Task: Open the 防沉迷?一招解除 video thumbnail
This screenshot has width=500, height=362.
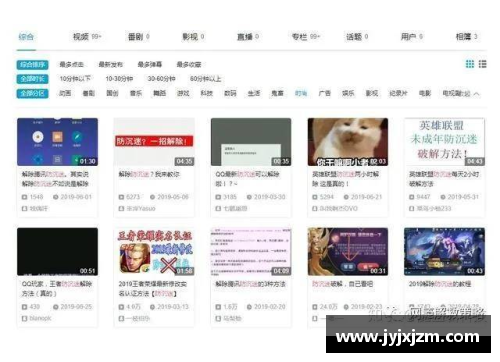Action: click(154, 142)
